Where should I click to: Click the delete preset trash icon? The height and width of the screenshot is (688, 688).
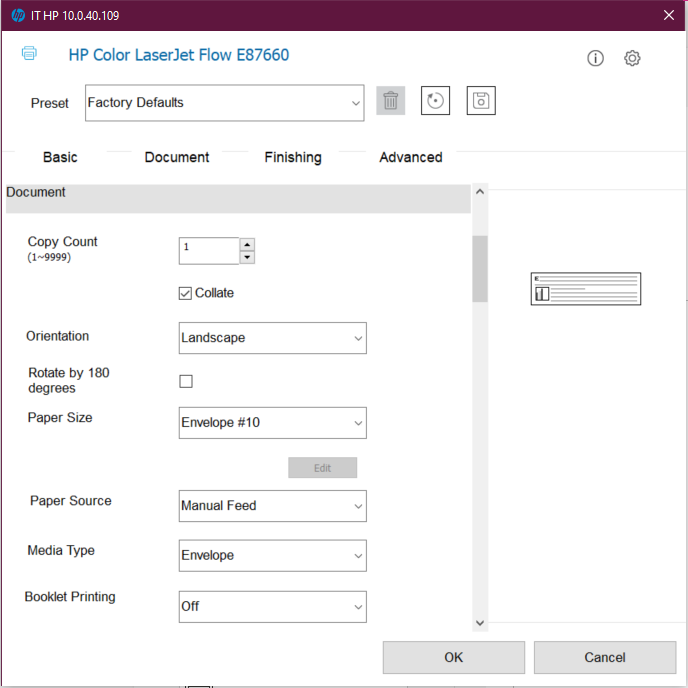pyautogui.click(x=391, y=100)
